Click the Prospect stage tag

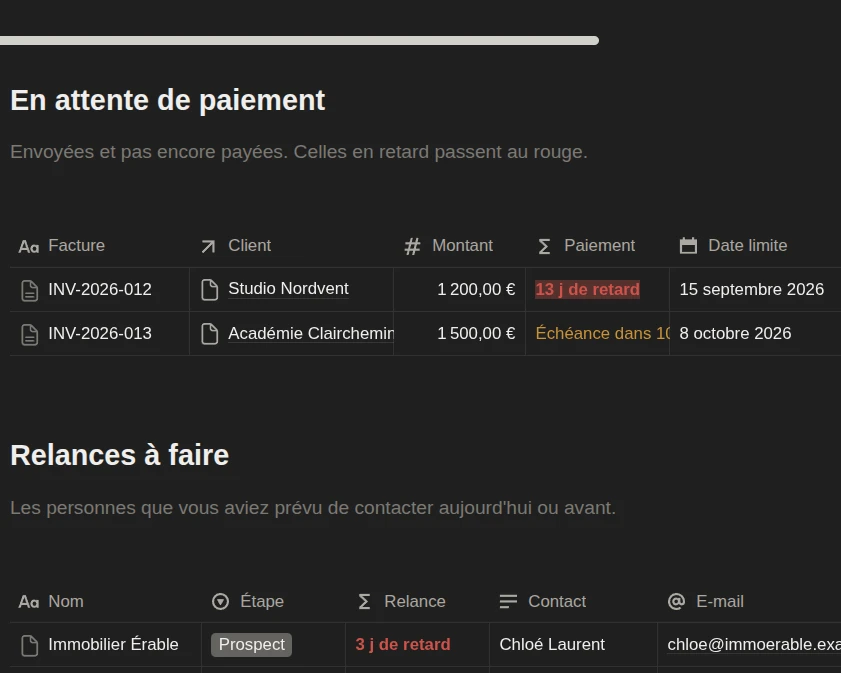click(x=252, y=645)
